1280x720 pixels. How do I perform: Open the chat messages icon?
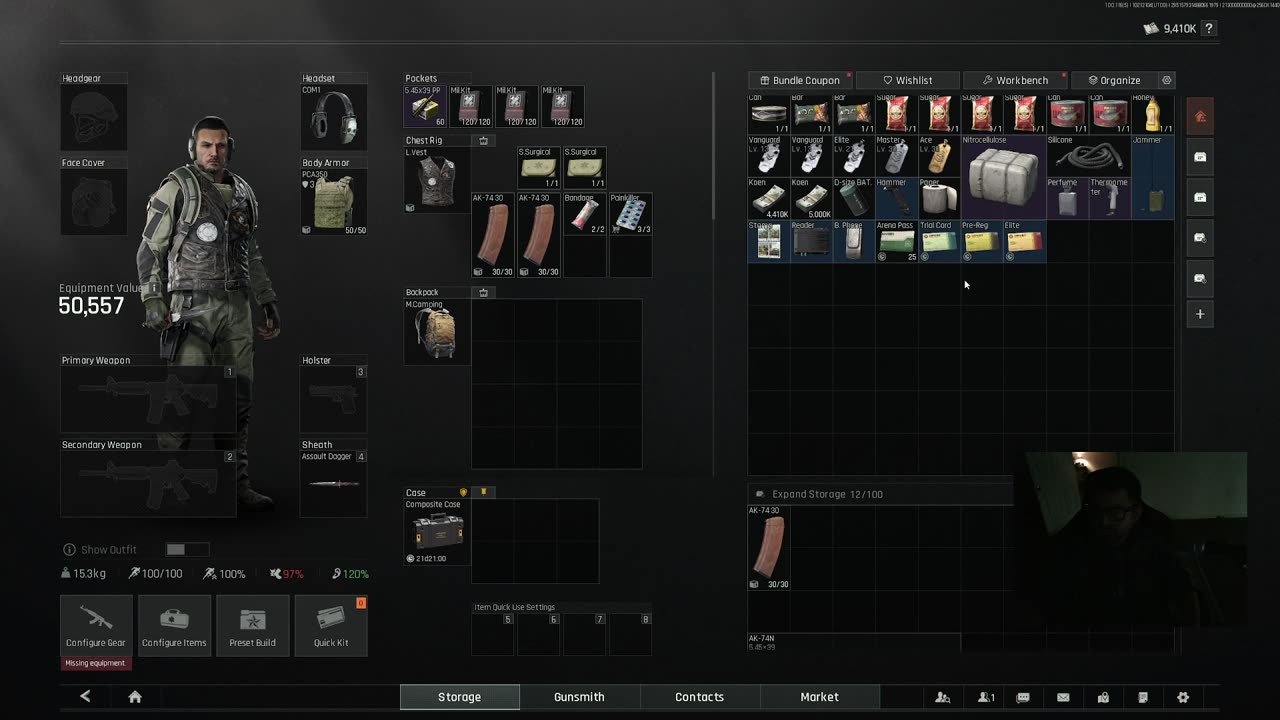pos(1023,697)
